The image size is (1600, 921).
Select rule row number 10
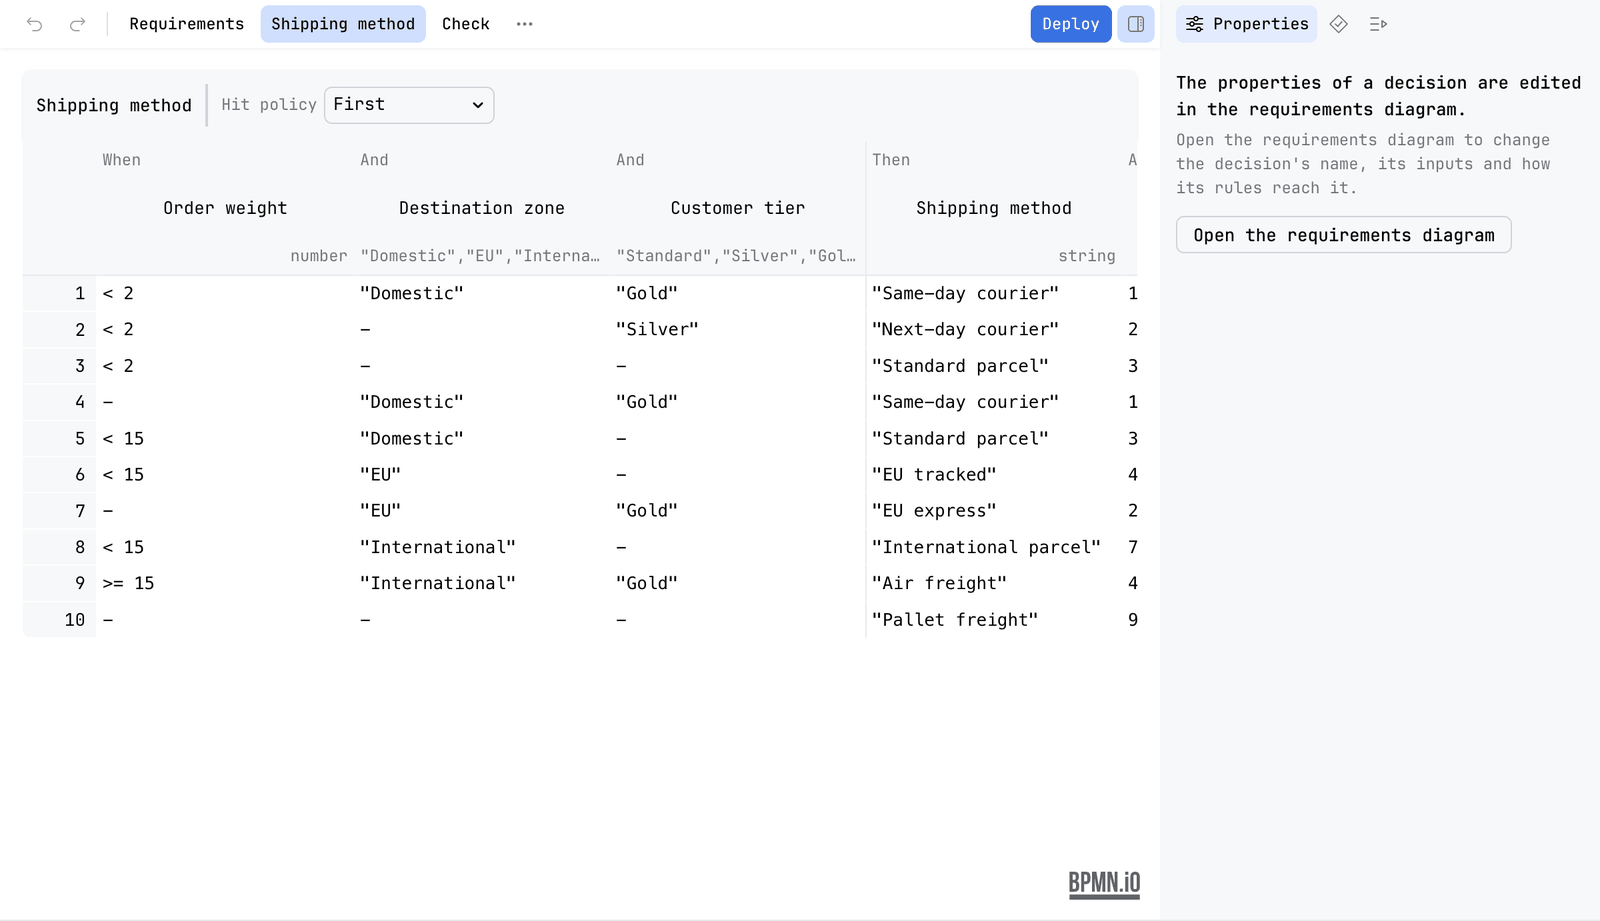[x=60, y=620]
